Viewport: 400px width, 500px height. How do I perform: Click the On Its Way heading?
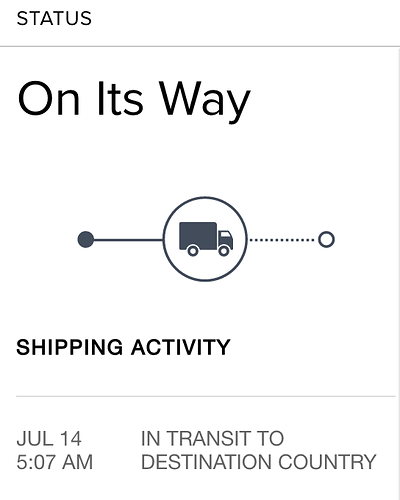click(134, 99)
